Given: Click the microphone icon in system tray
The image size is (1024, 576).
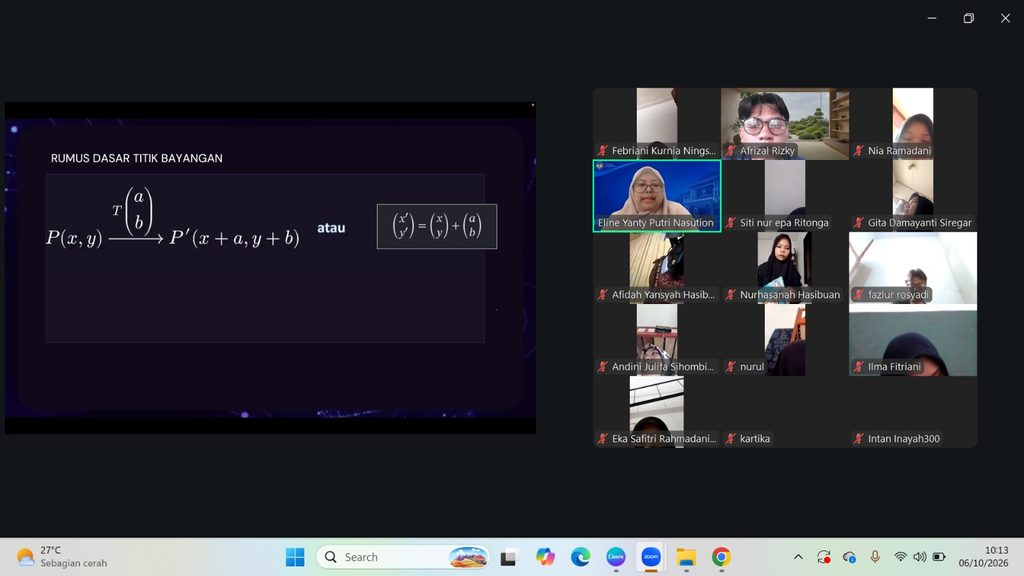Looking at the screenshot, I should [x=875, y=556].
